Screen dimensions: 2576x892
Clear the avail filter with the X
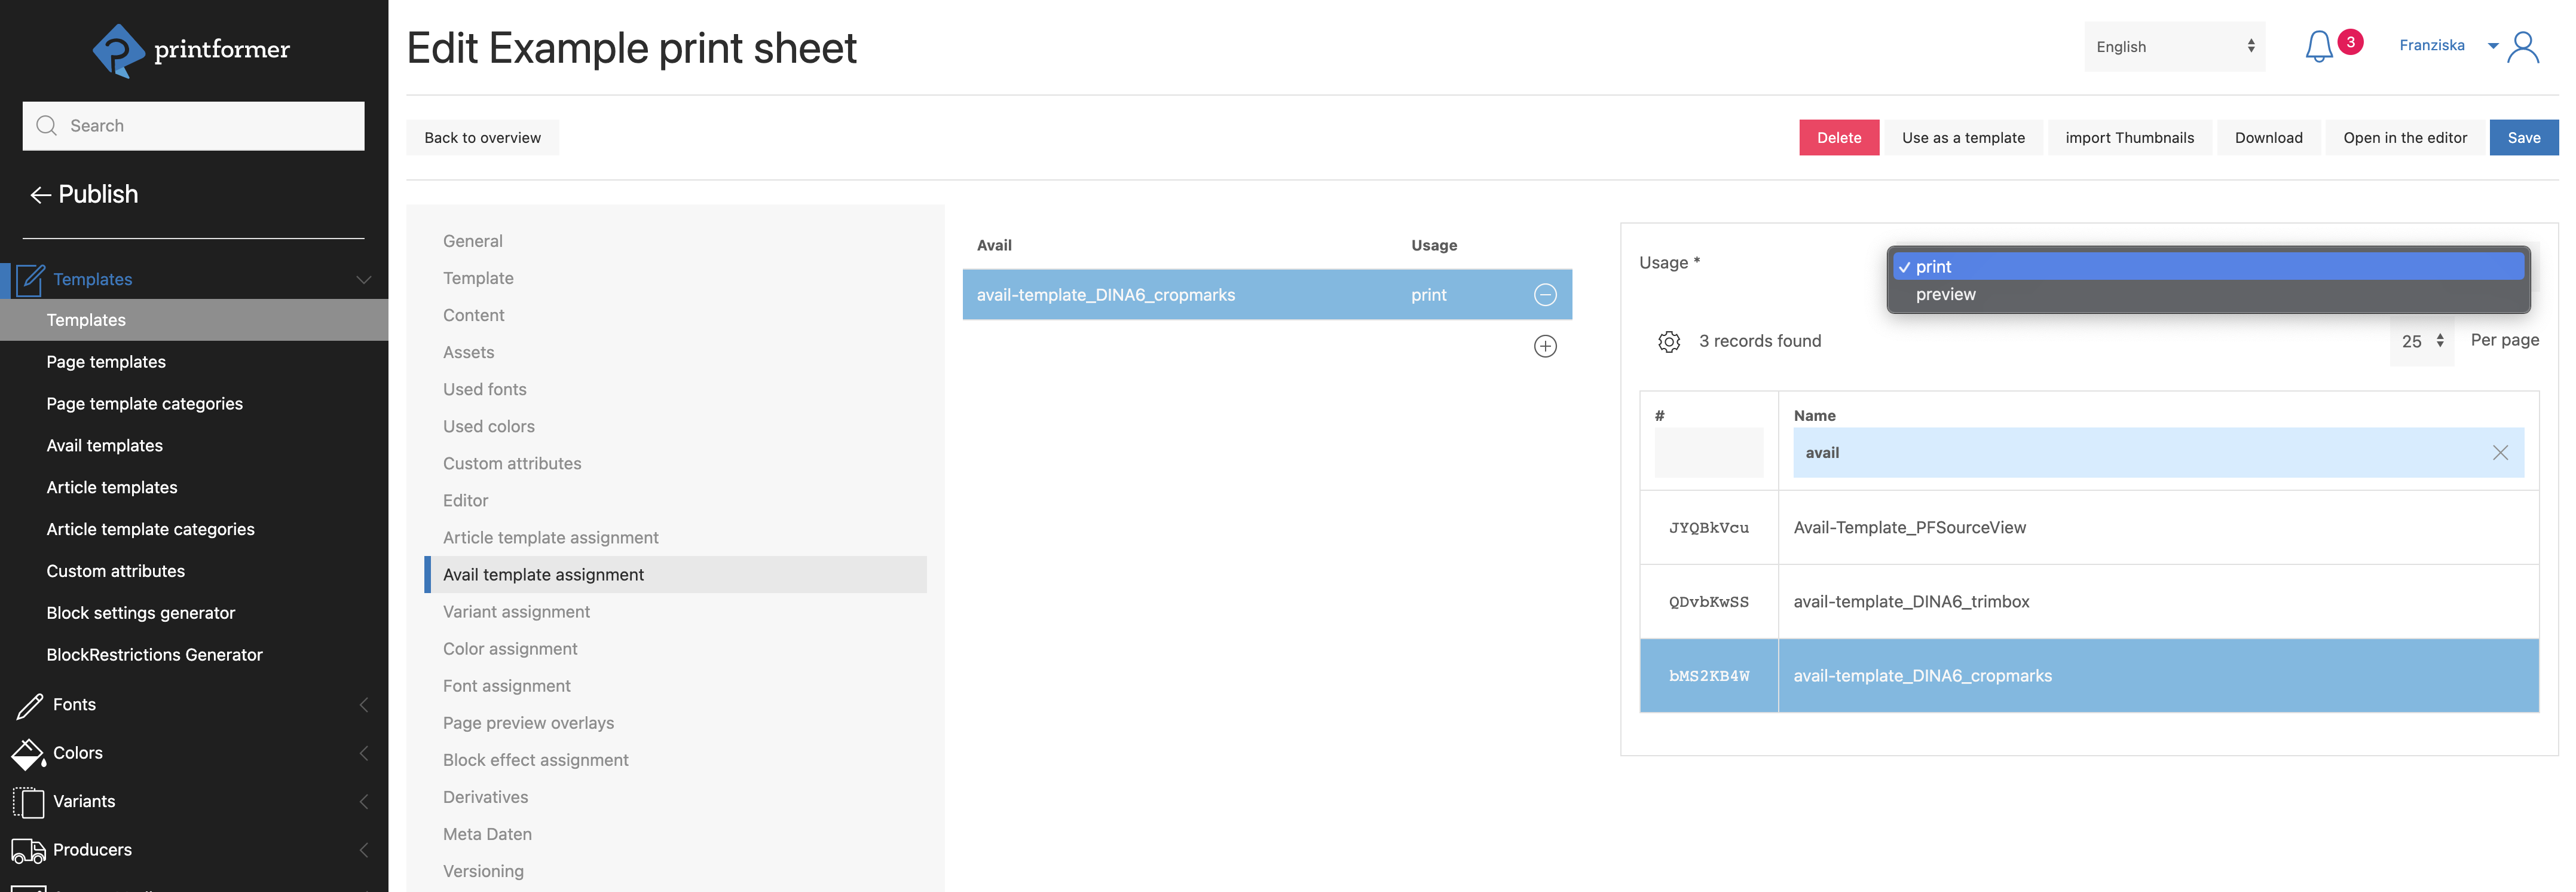[2501, 452]
